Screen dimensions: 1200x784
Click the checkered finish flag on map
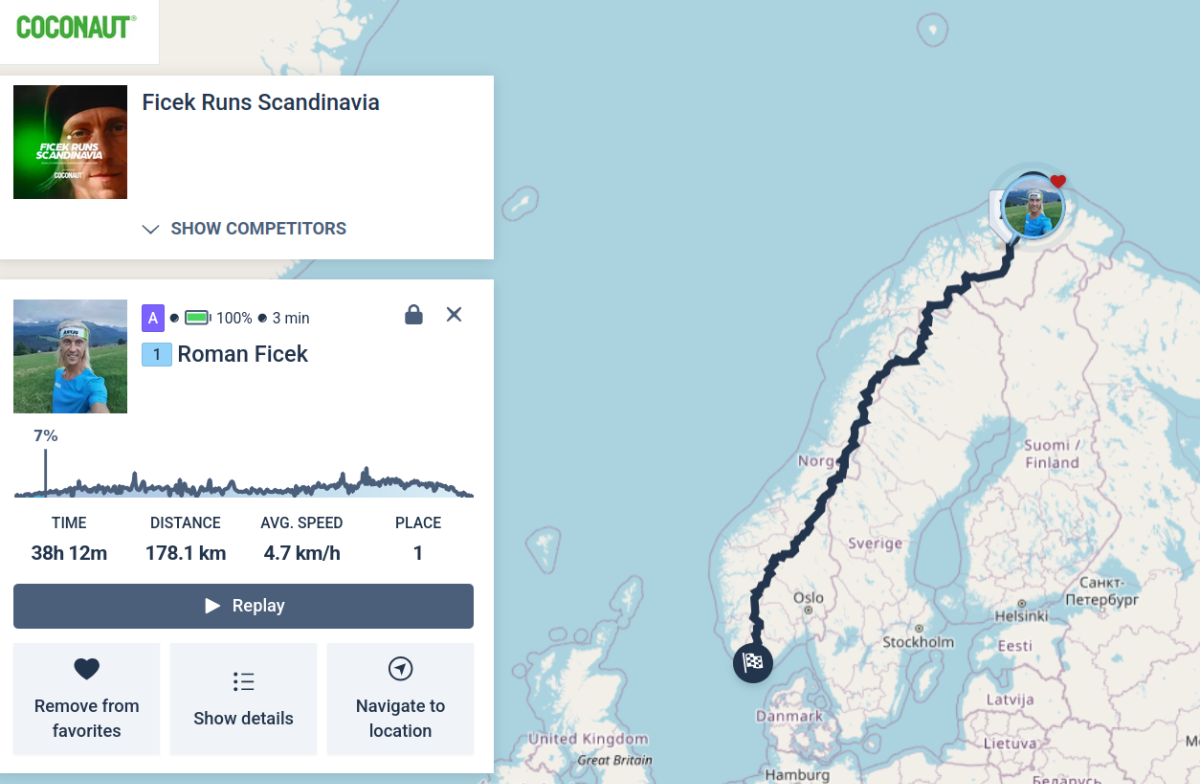coord(752,663)
